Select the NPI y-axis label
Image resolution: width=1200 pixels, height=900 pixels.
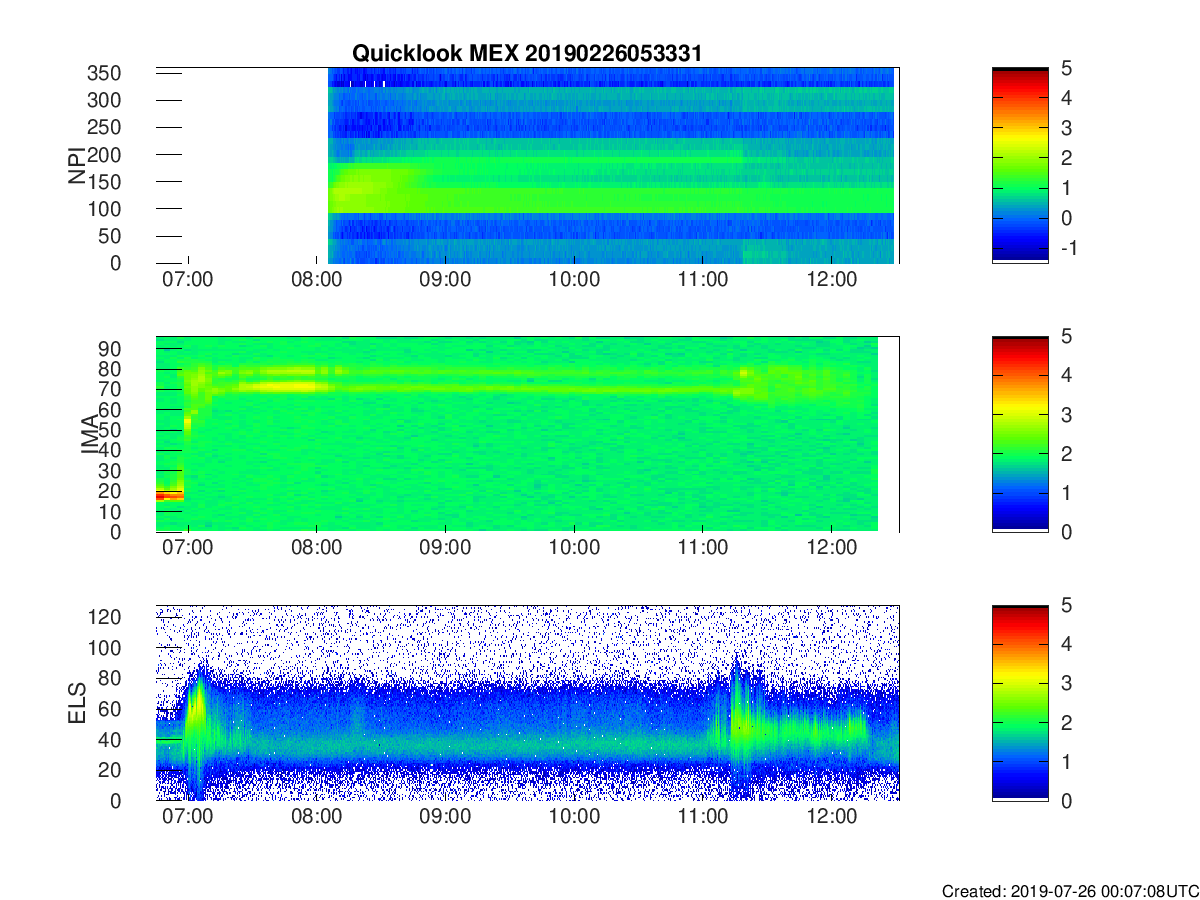pyautogui.click(x=76, y=166)
